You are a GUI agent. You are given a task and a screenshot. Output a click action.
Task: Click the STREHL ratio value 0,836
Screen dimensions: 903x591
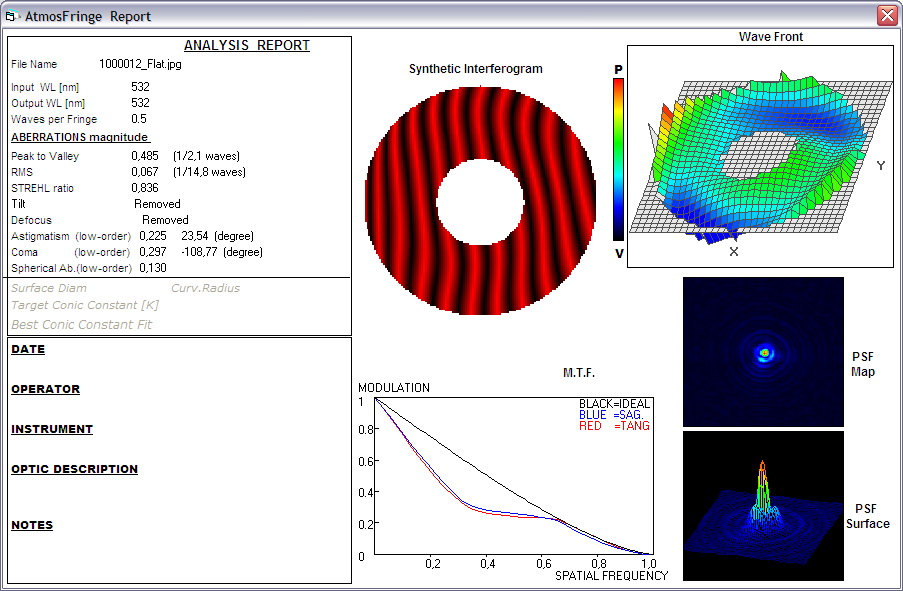click(x=145, y=189)
